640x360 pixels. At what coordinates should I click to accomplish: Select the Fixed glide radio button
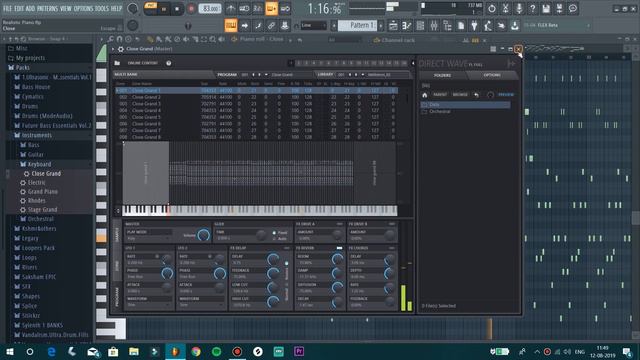tap(274, 233)
